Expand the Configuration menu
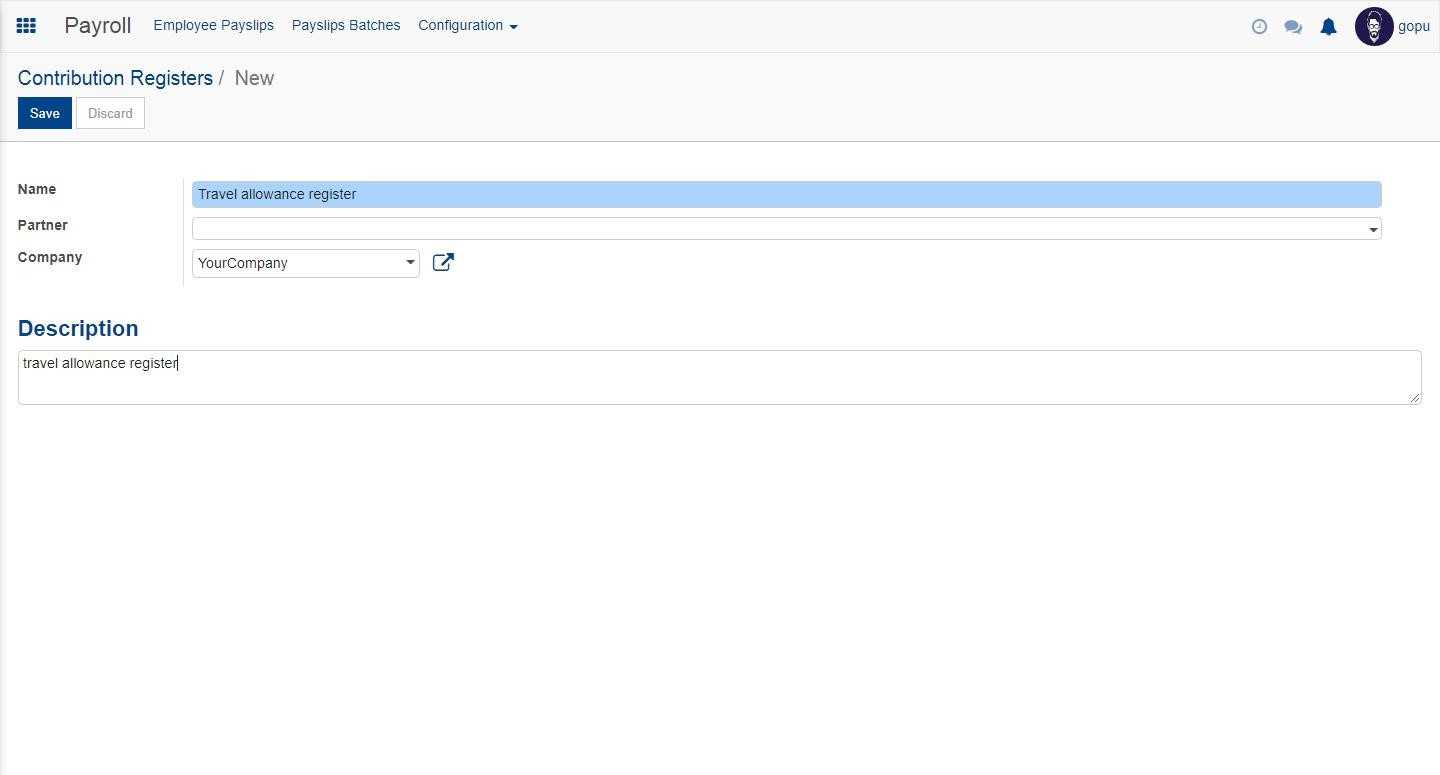 (x=467, y=26)
